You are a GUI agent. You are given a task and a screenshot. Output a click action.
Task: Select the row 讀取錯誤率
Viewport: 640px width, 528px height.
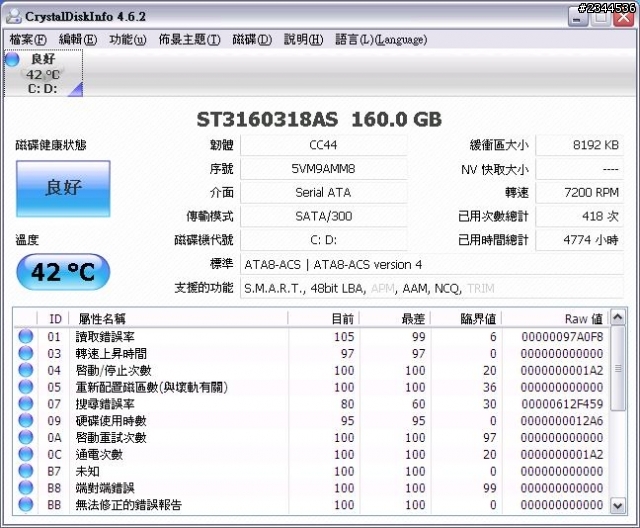pyautogui.click(x=311, y=337)
